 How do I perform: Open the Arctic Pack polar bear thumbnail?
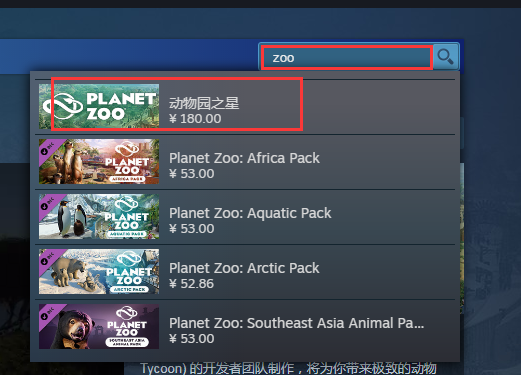[x=99, y=271]
